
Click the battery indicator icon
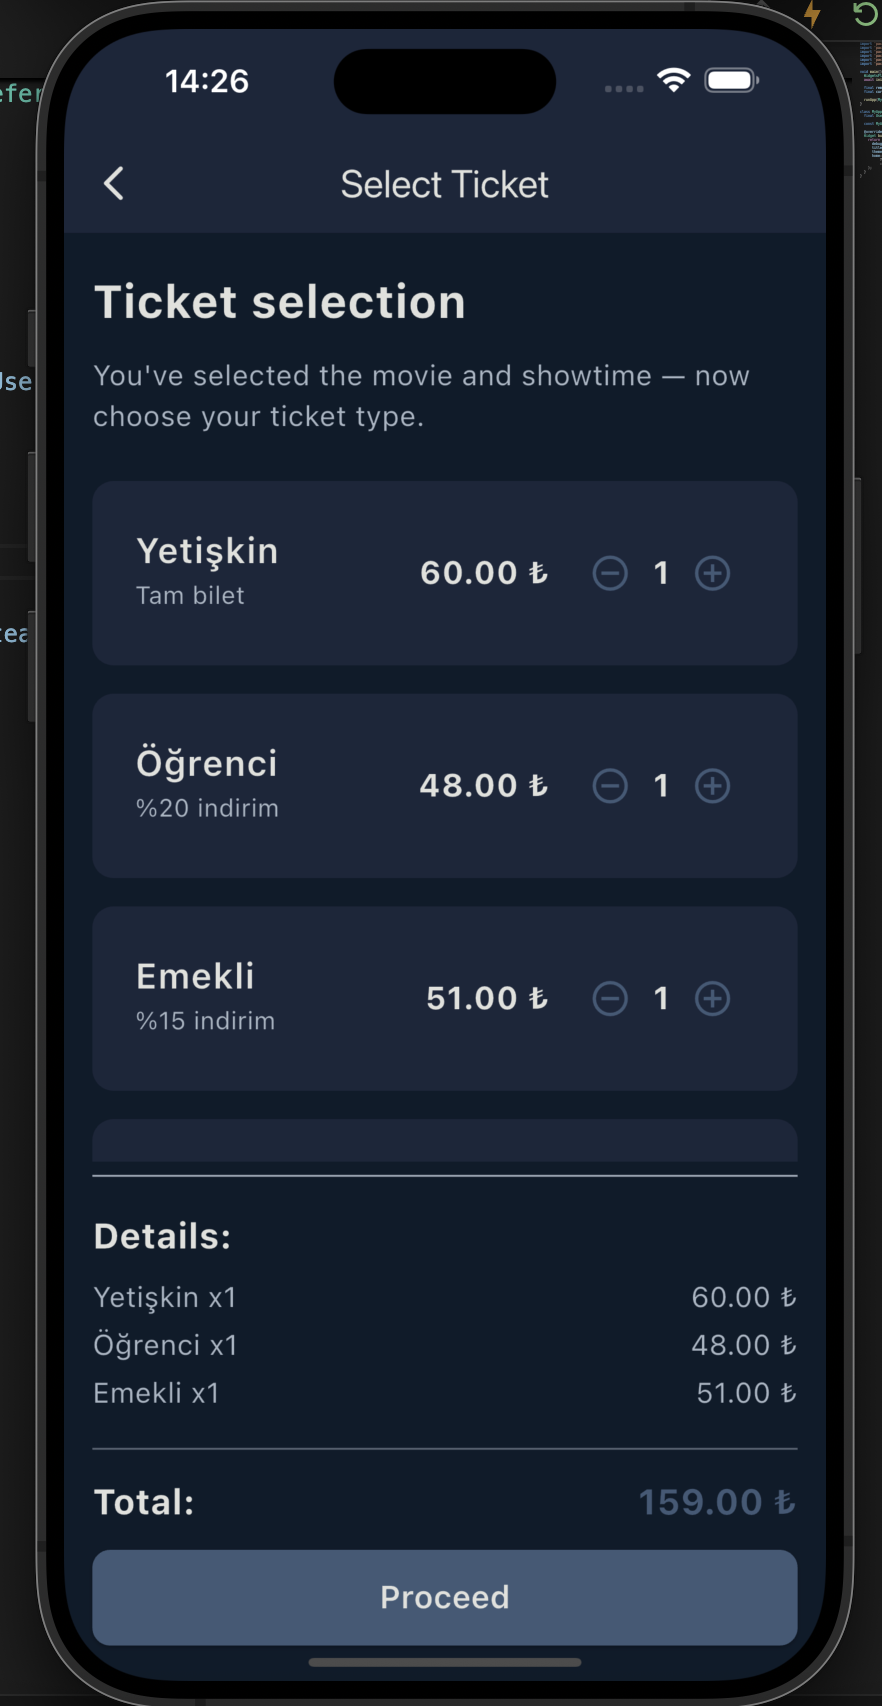click(731, 81)
